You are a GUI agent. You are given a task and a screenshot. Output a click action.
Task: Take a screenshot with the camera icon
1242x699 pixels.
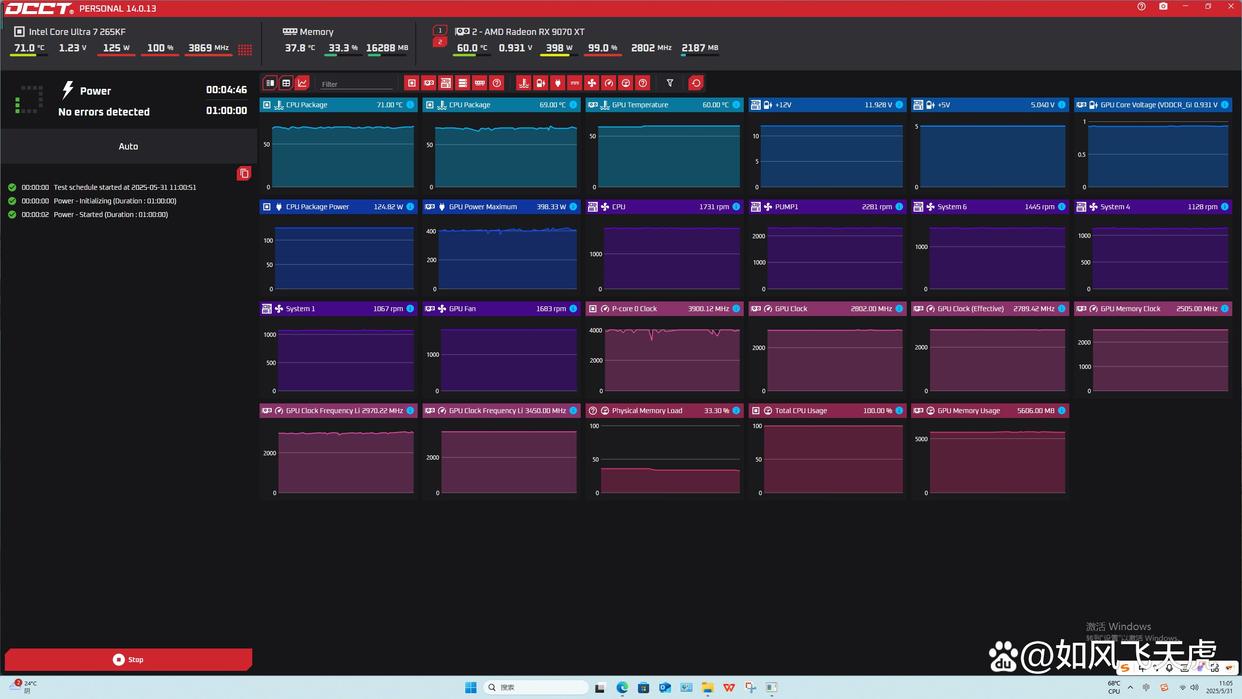pos(1163,6)
